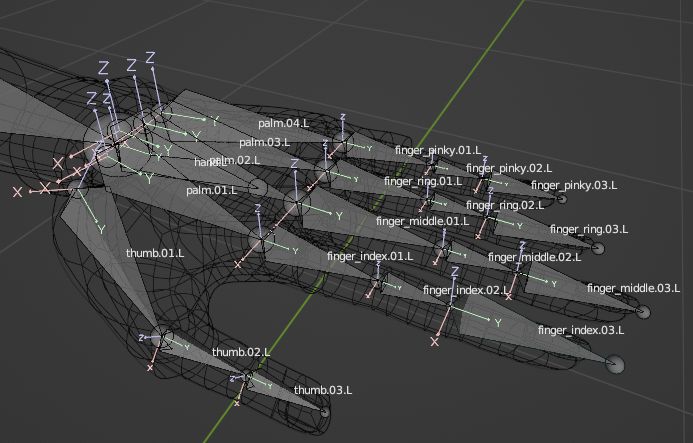Select the tip sphere of finger_index.03.L bone
Image resolution: width=693 pixels, height=443 pixels.
click(x=614, y=364)
